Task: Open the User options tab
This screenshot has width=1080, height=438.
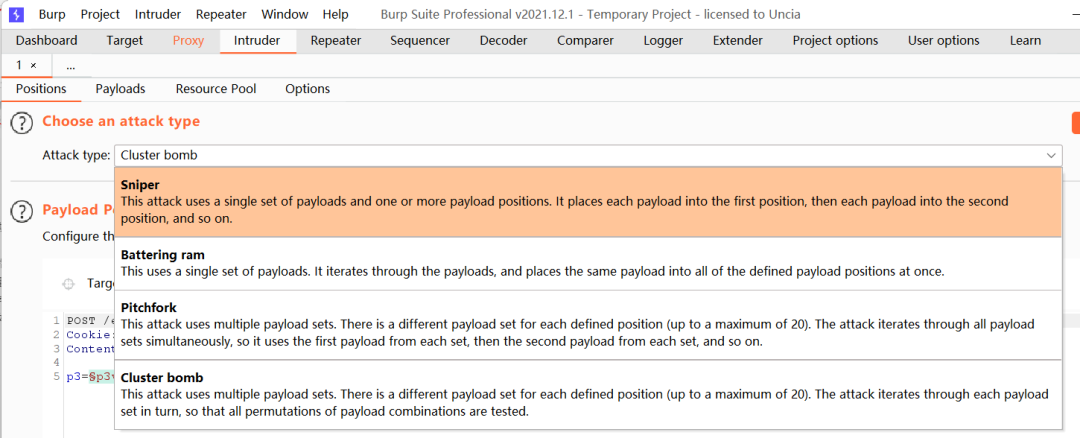Action: coord(944,41)
